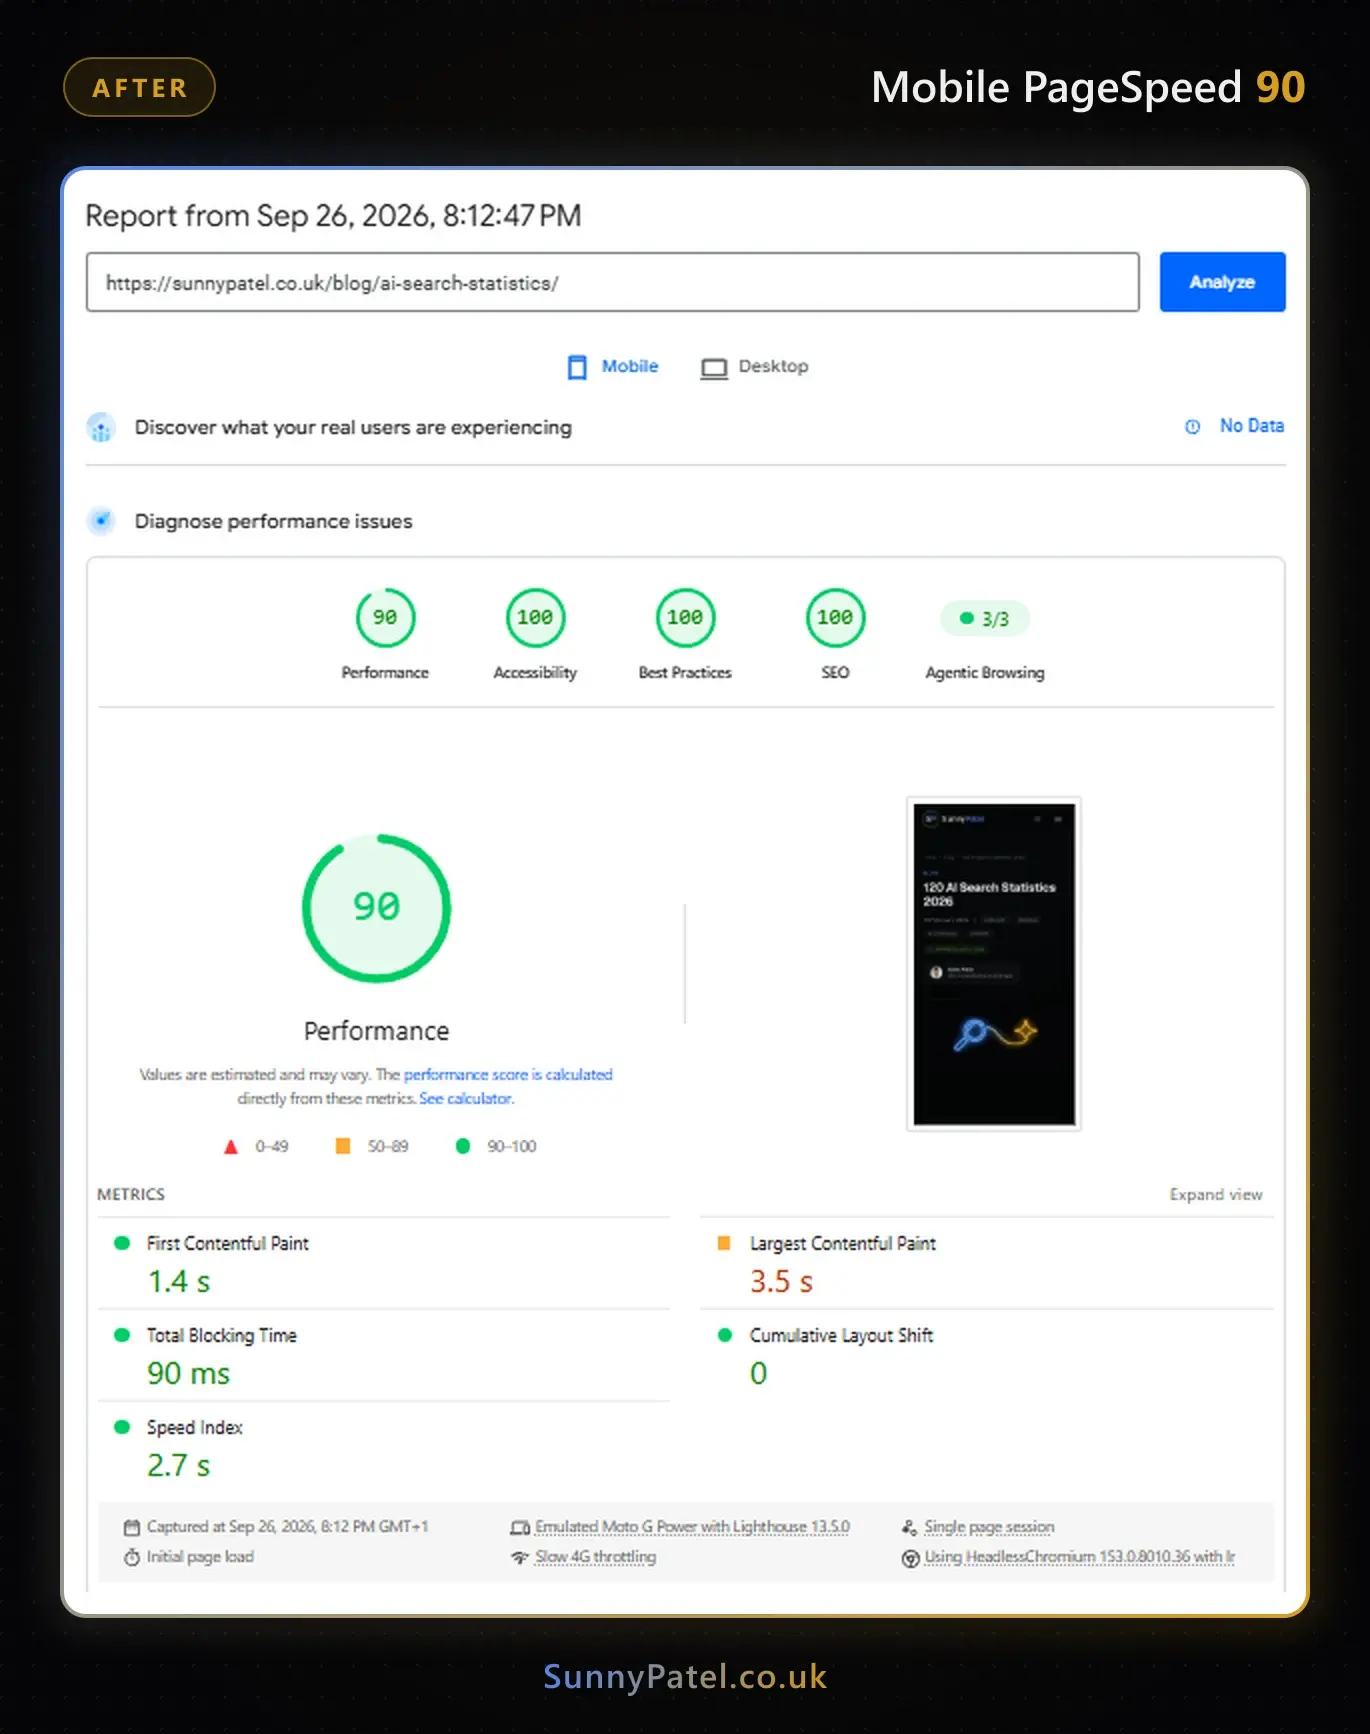The height and width of the screenshot is (1734, 1370).
Task: Click the page screenshot thumbnail
Action: point(993,964)
